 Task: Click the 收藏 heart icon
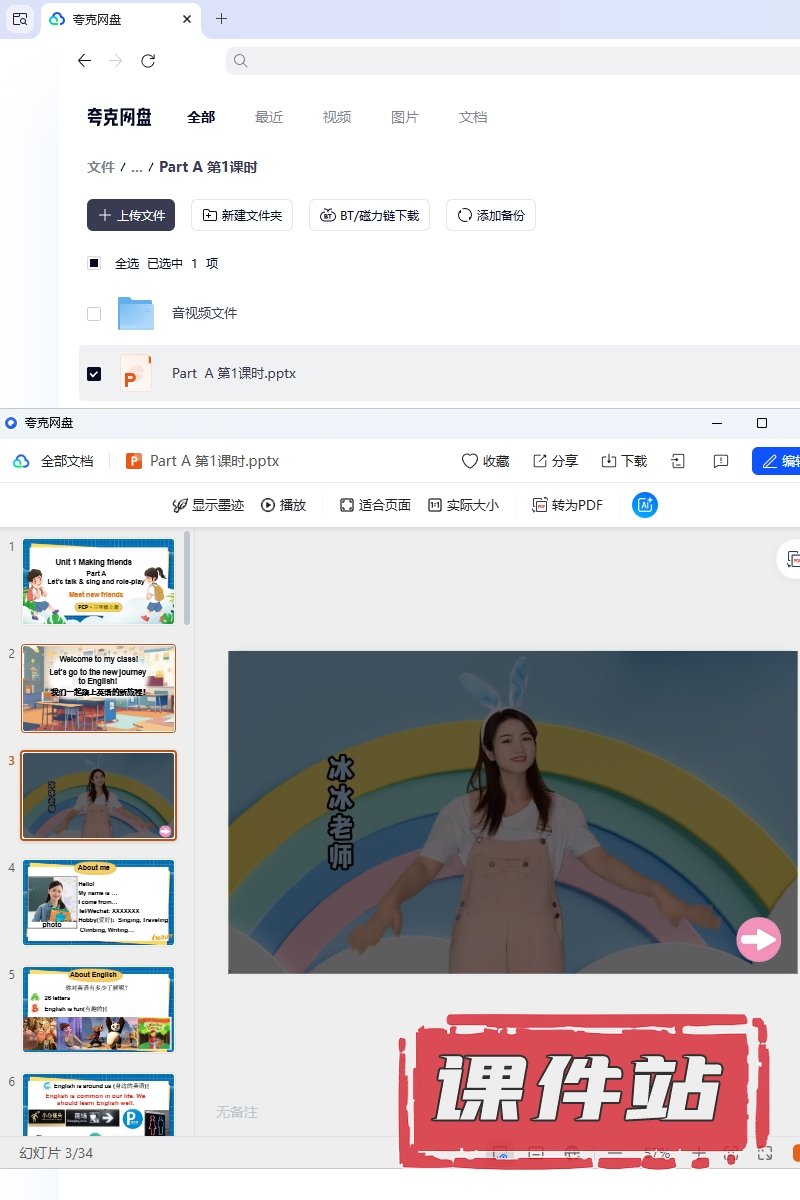[470, 461]
